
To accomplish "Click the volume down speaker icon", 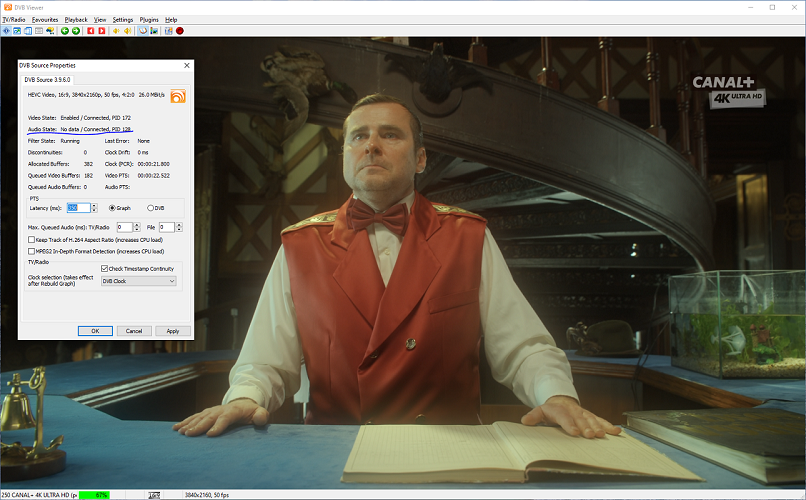I will coord(116,31).
